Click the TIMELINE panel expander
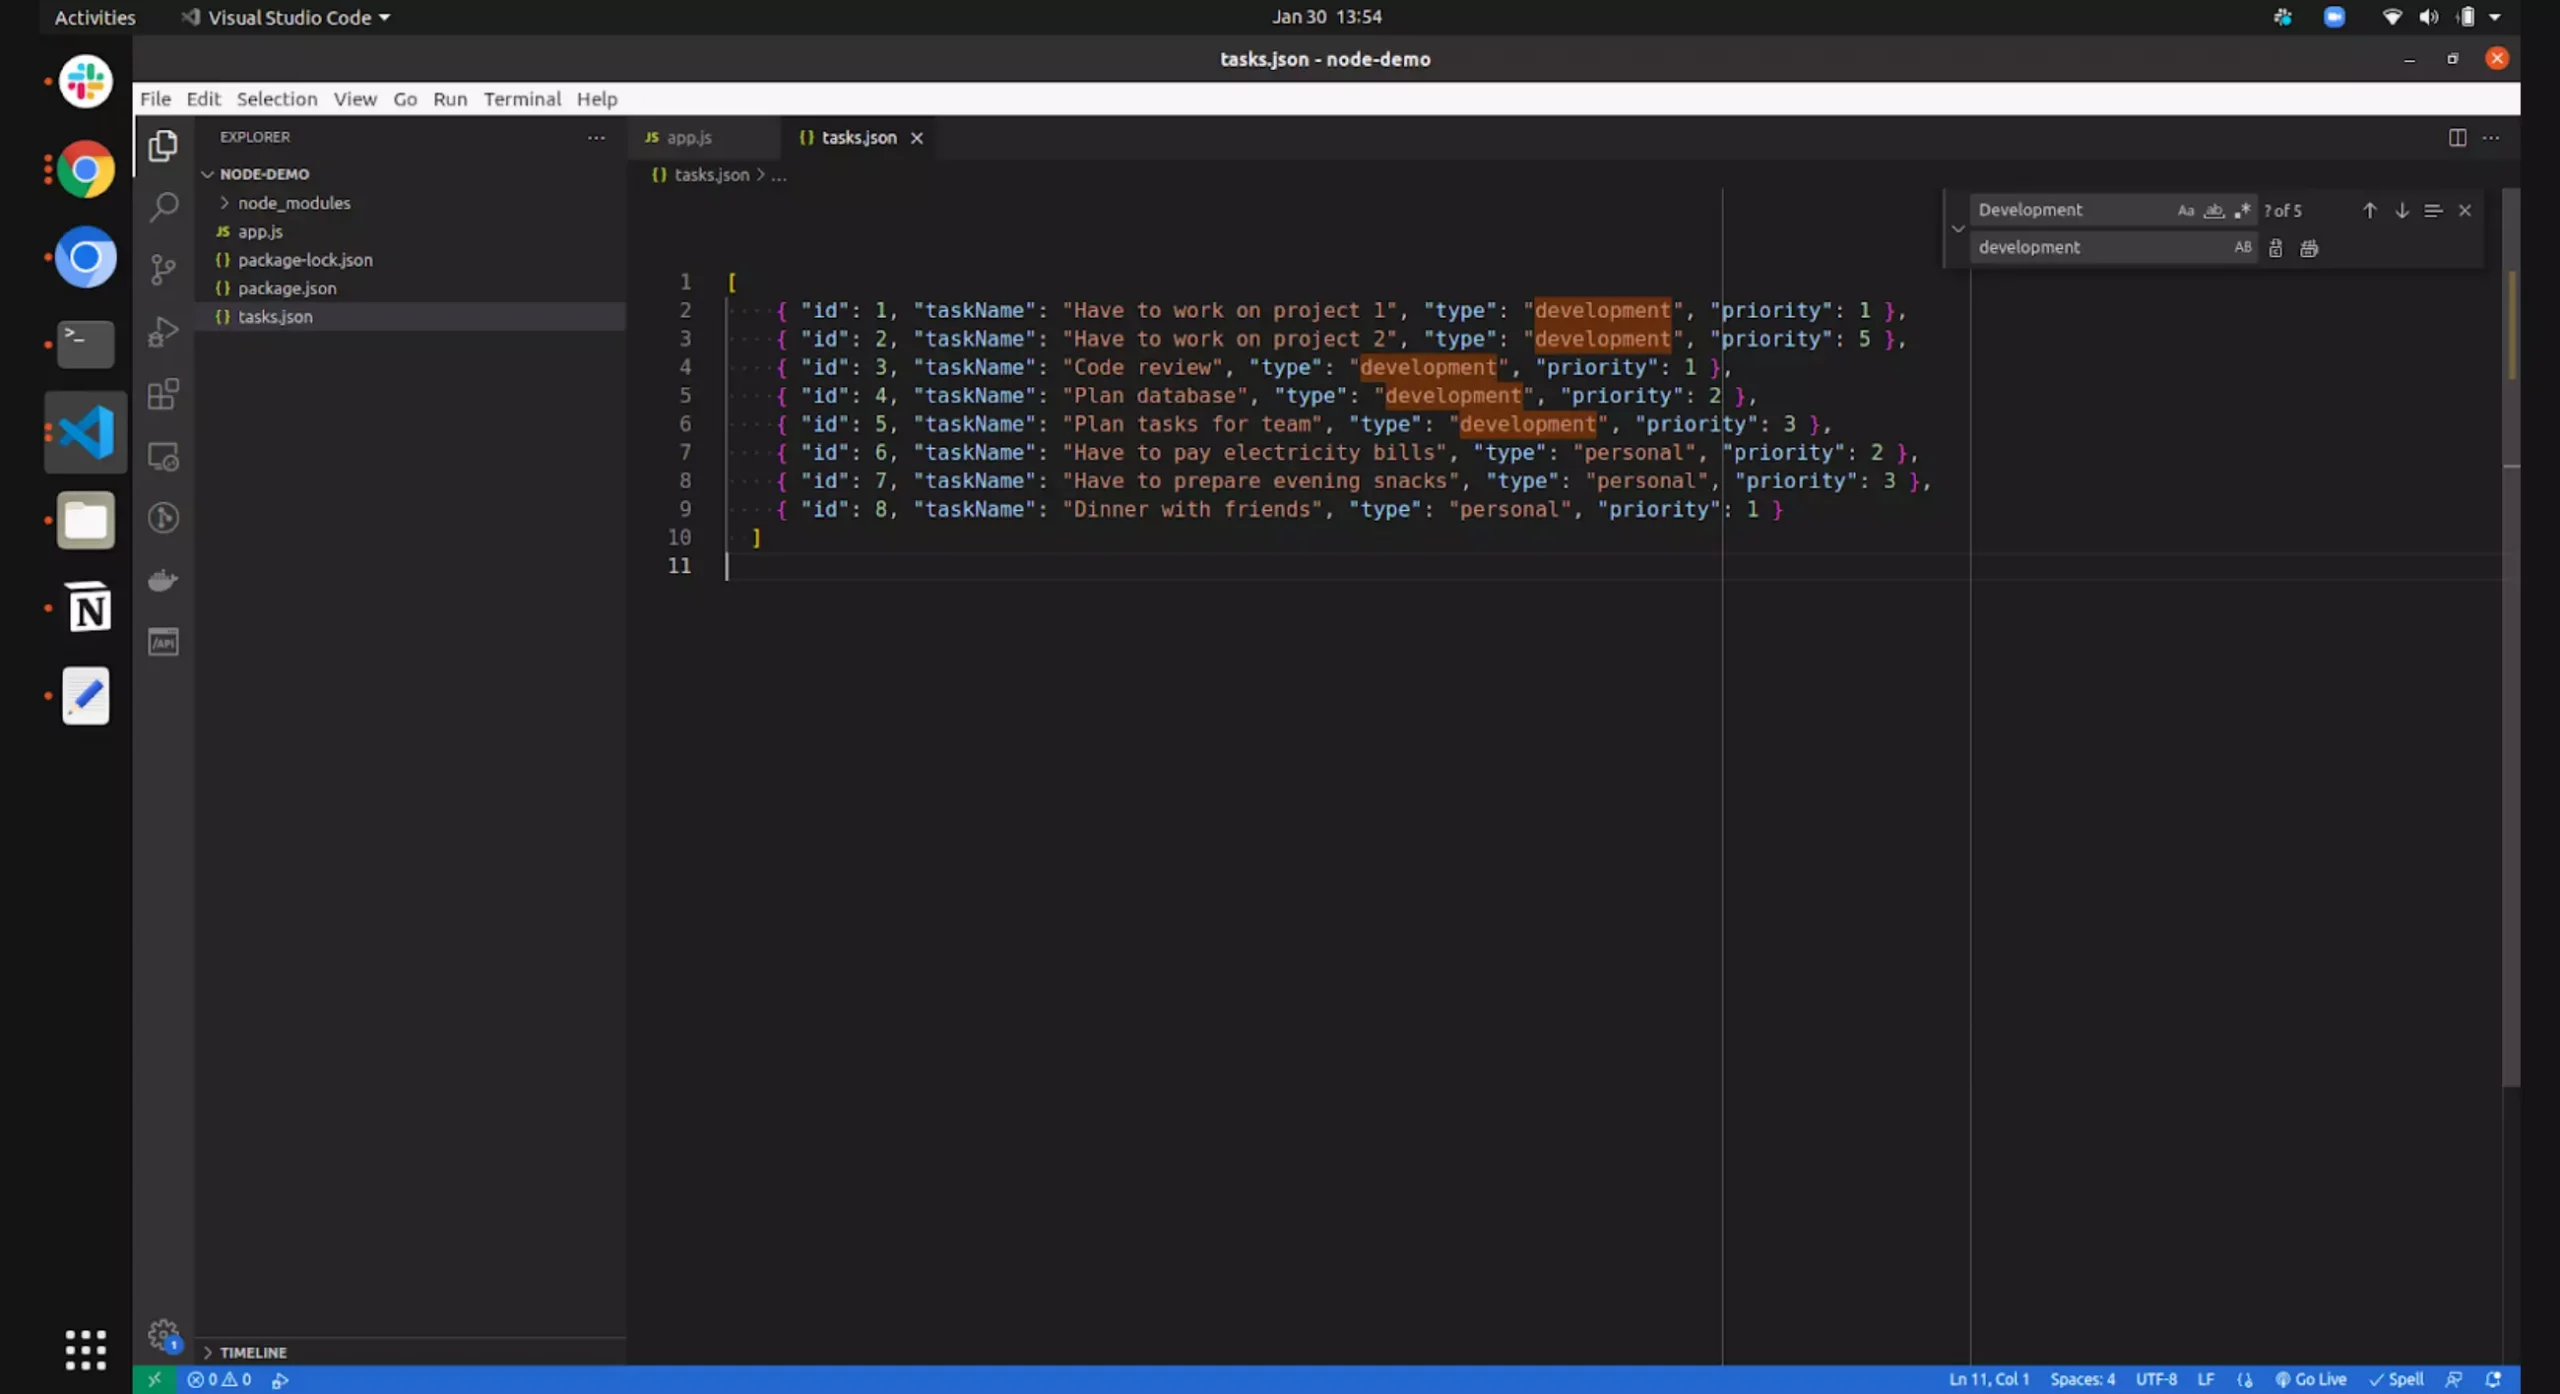Image resolution: width=2560 pixels, height=1394 pixels. tap(208, 1353)
